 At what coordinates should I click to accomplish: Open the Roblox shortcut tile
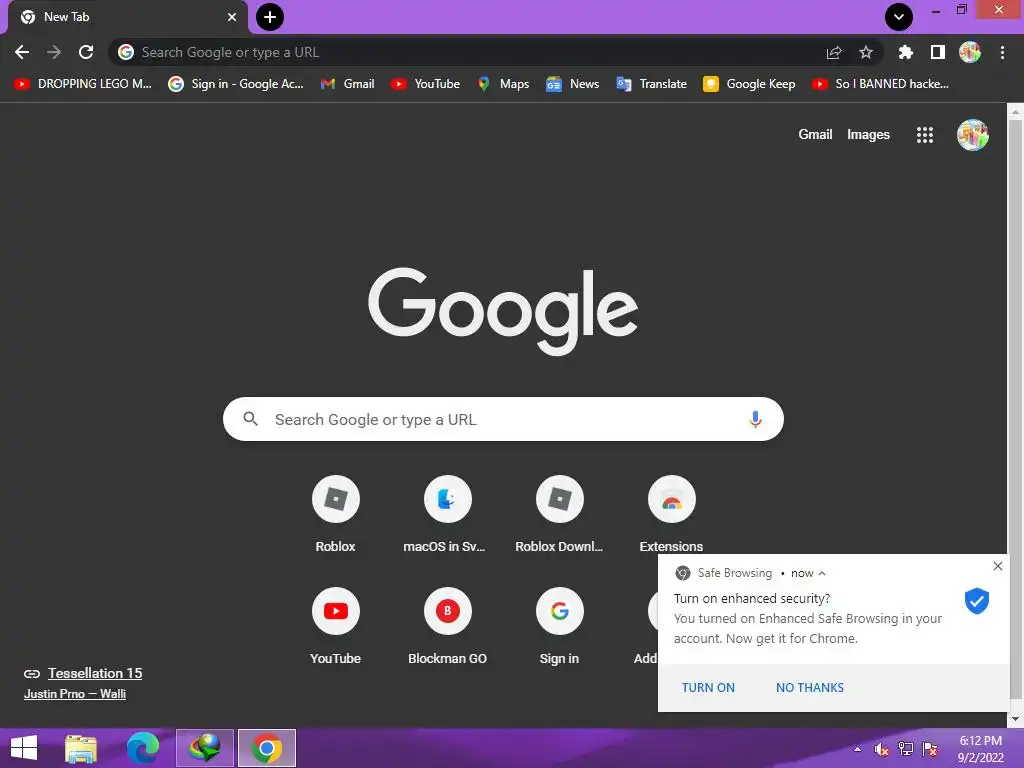tap(336, 515)
